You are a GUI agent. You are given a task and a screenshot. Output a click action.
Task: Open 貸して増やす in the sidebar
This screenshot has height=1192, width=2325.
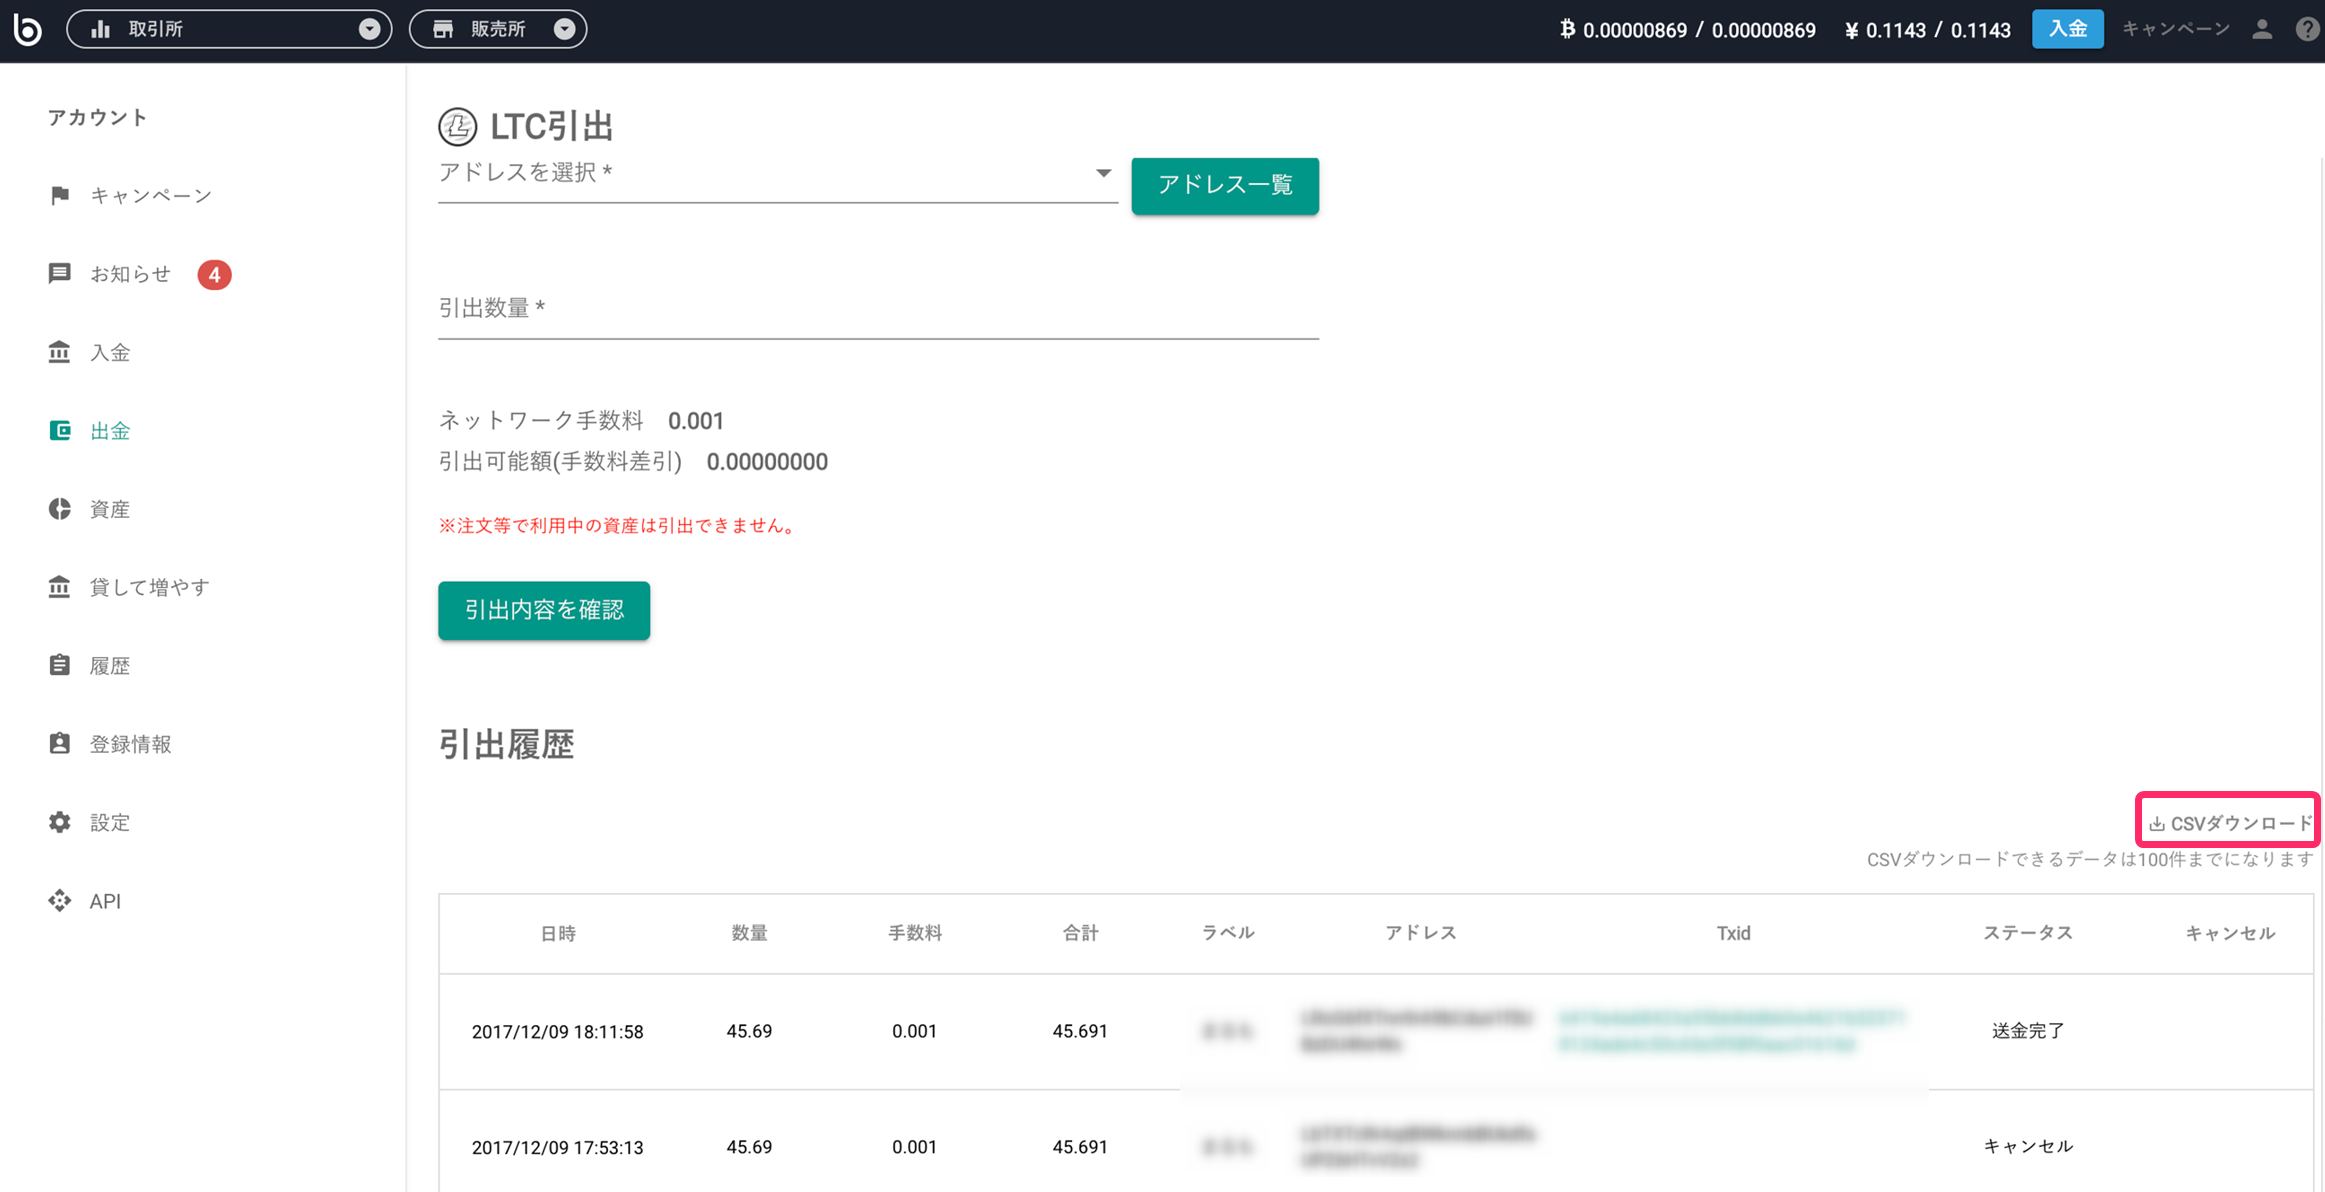coord(150,587)
